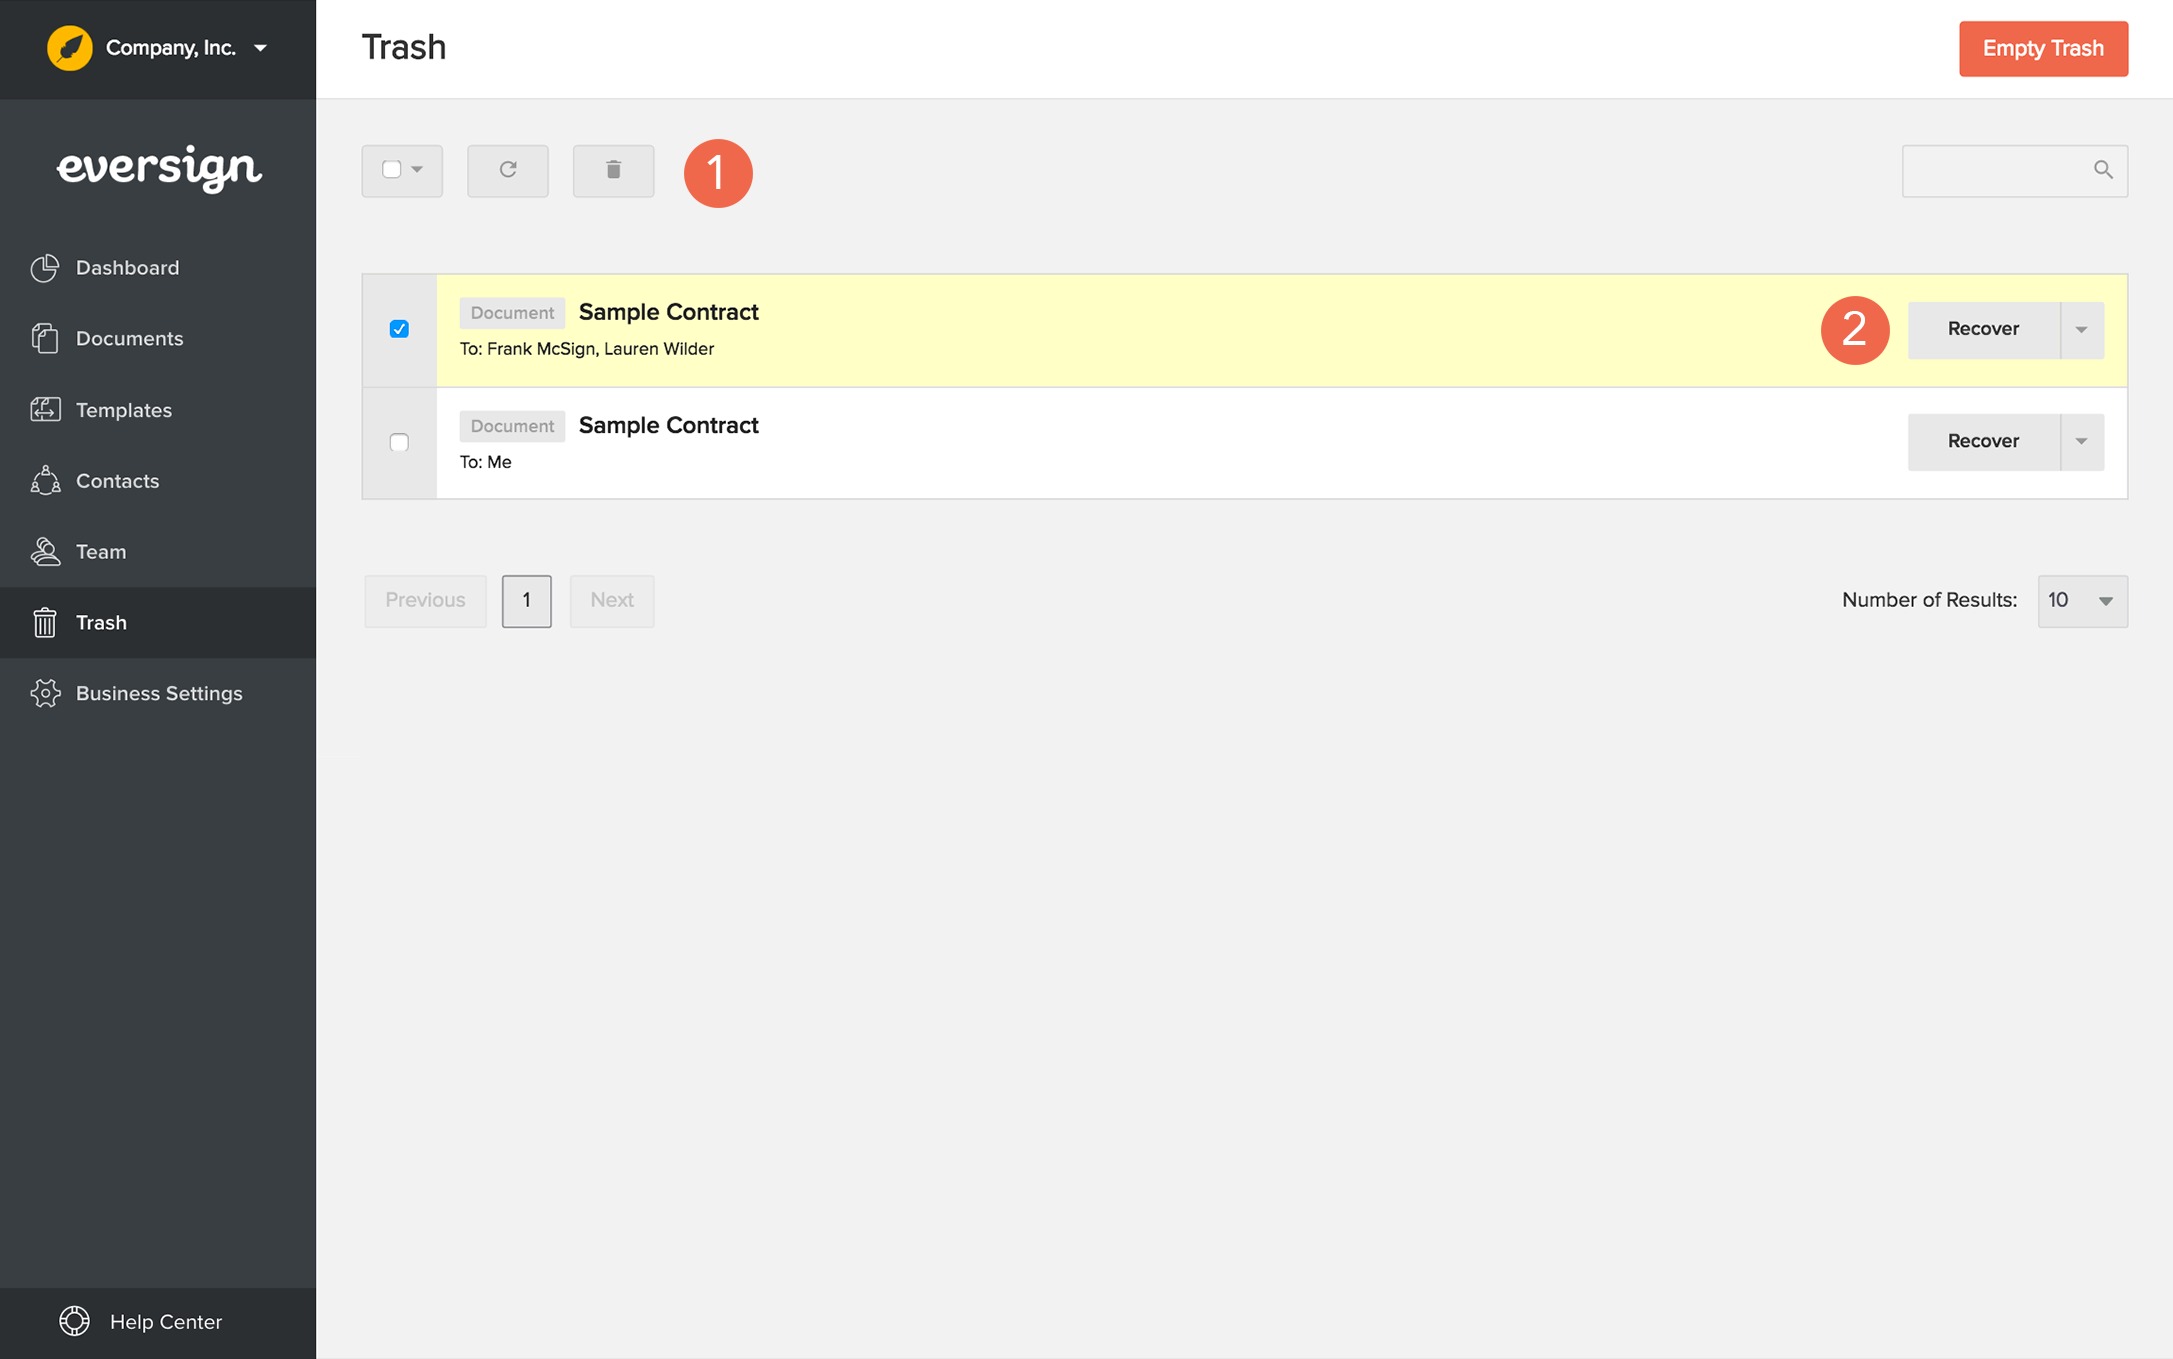2173x1359 pixels.
Task: Click the Business Settings gear icon
Action: point(45,693)
